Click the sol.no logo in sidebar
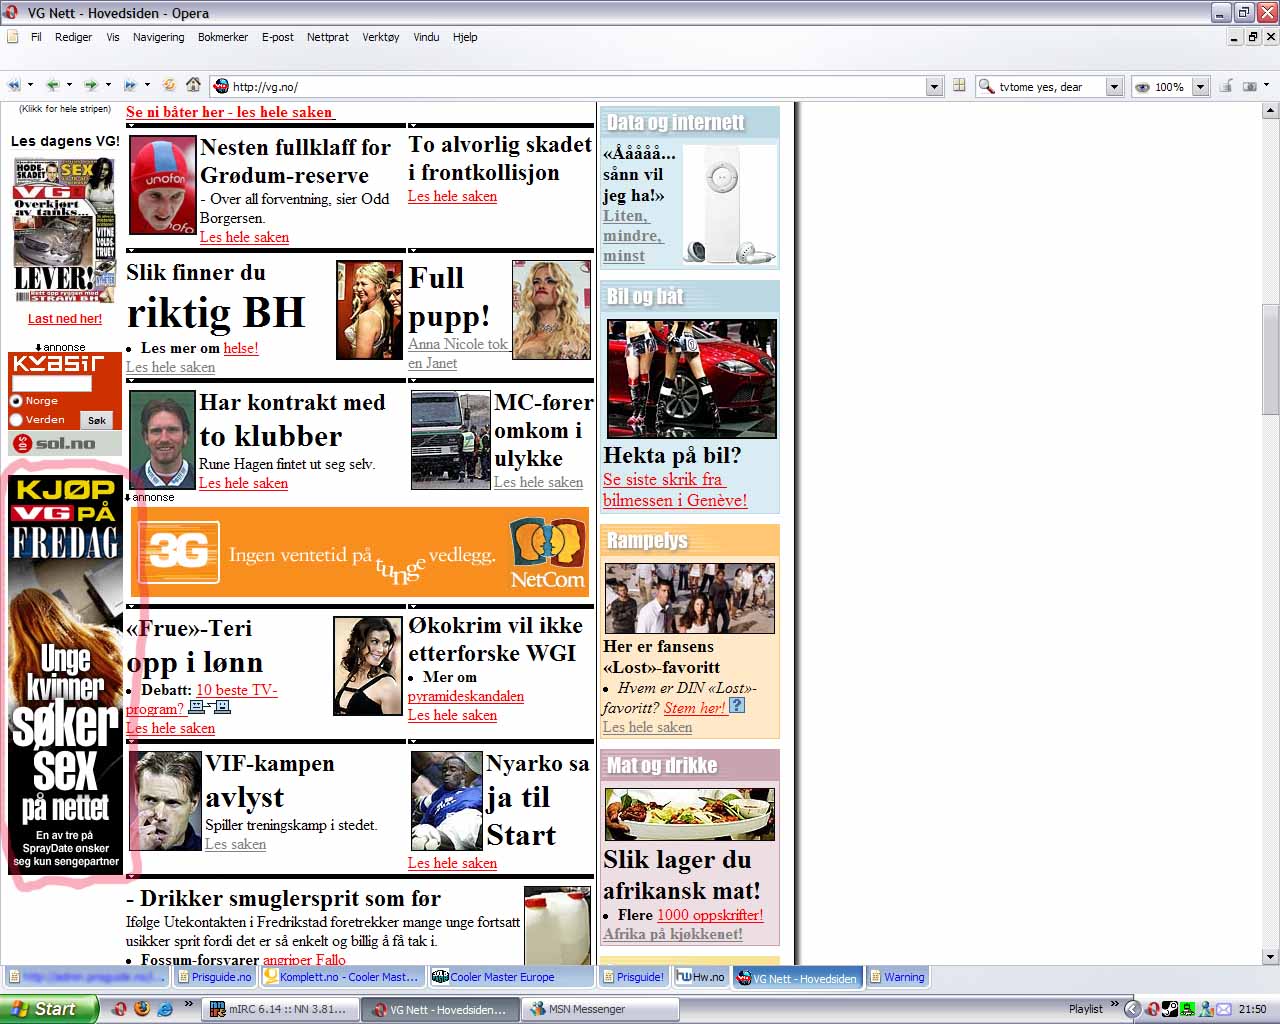 65,444
